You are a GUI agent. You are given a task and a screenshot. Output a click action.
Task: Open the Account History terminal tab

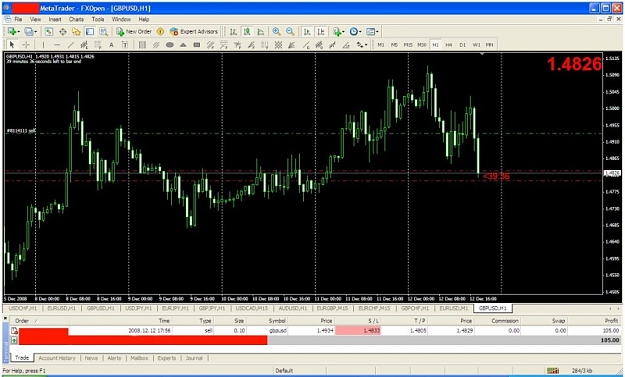57,358
